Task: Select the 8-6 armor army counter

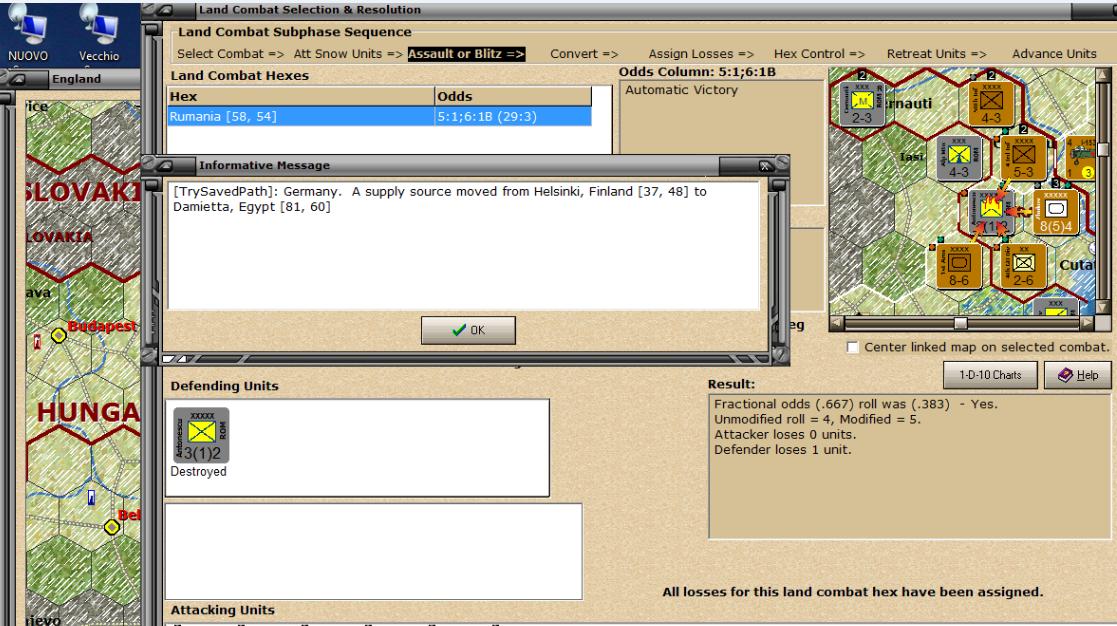Action: (x=959, y=266)
